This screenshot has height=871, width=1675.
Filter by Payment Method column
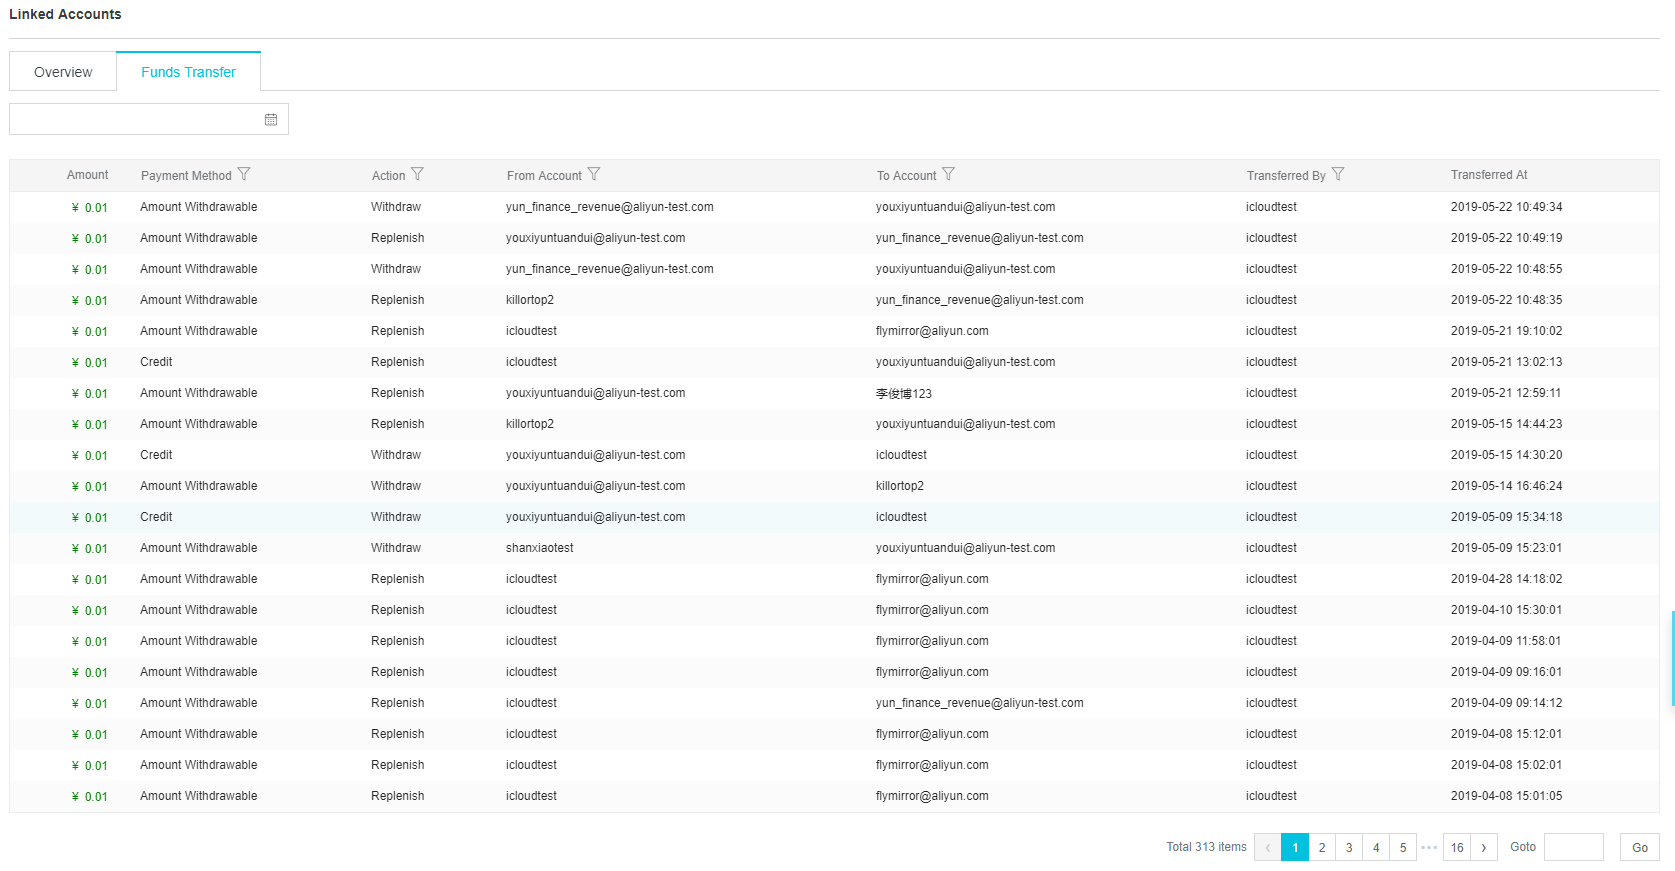coord(244,174)
